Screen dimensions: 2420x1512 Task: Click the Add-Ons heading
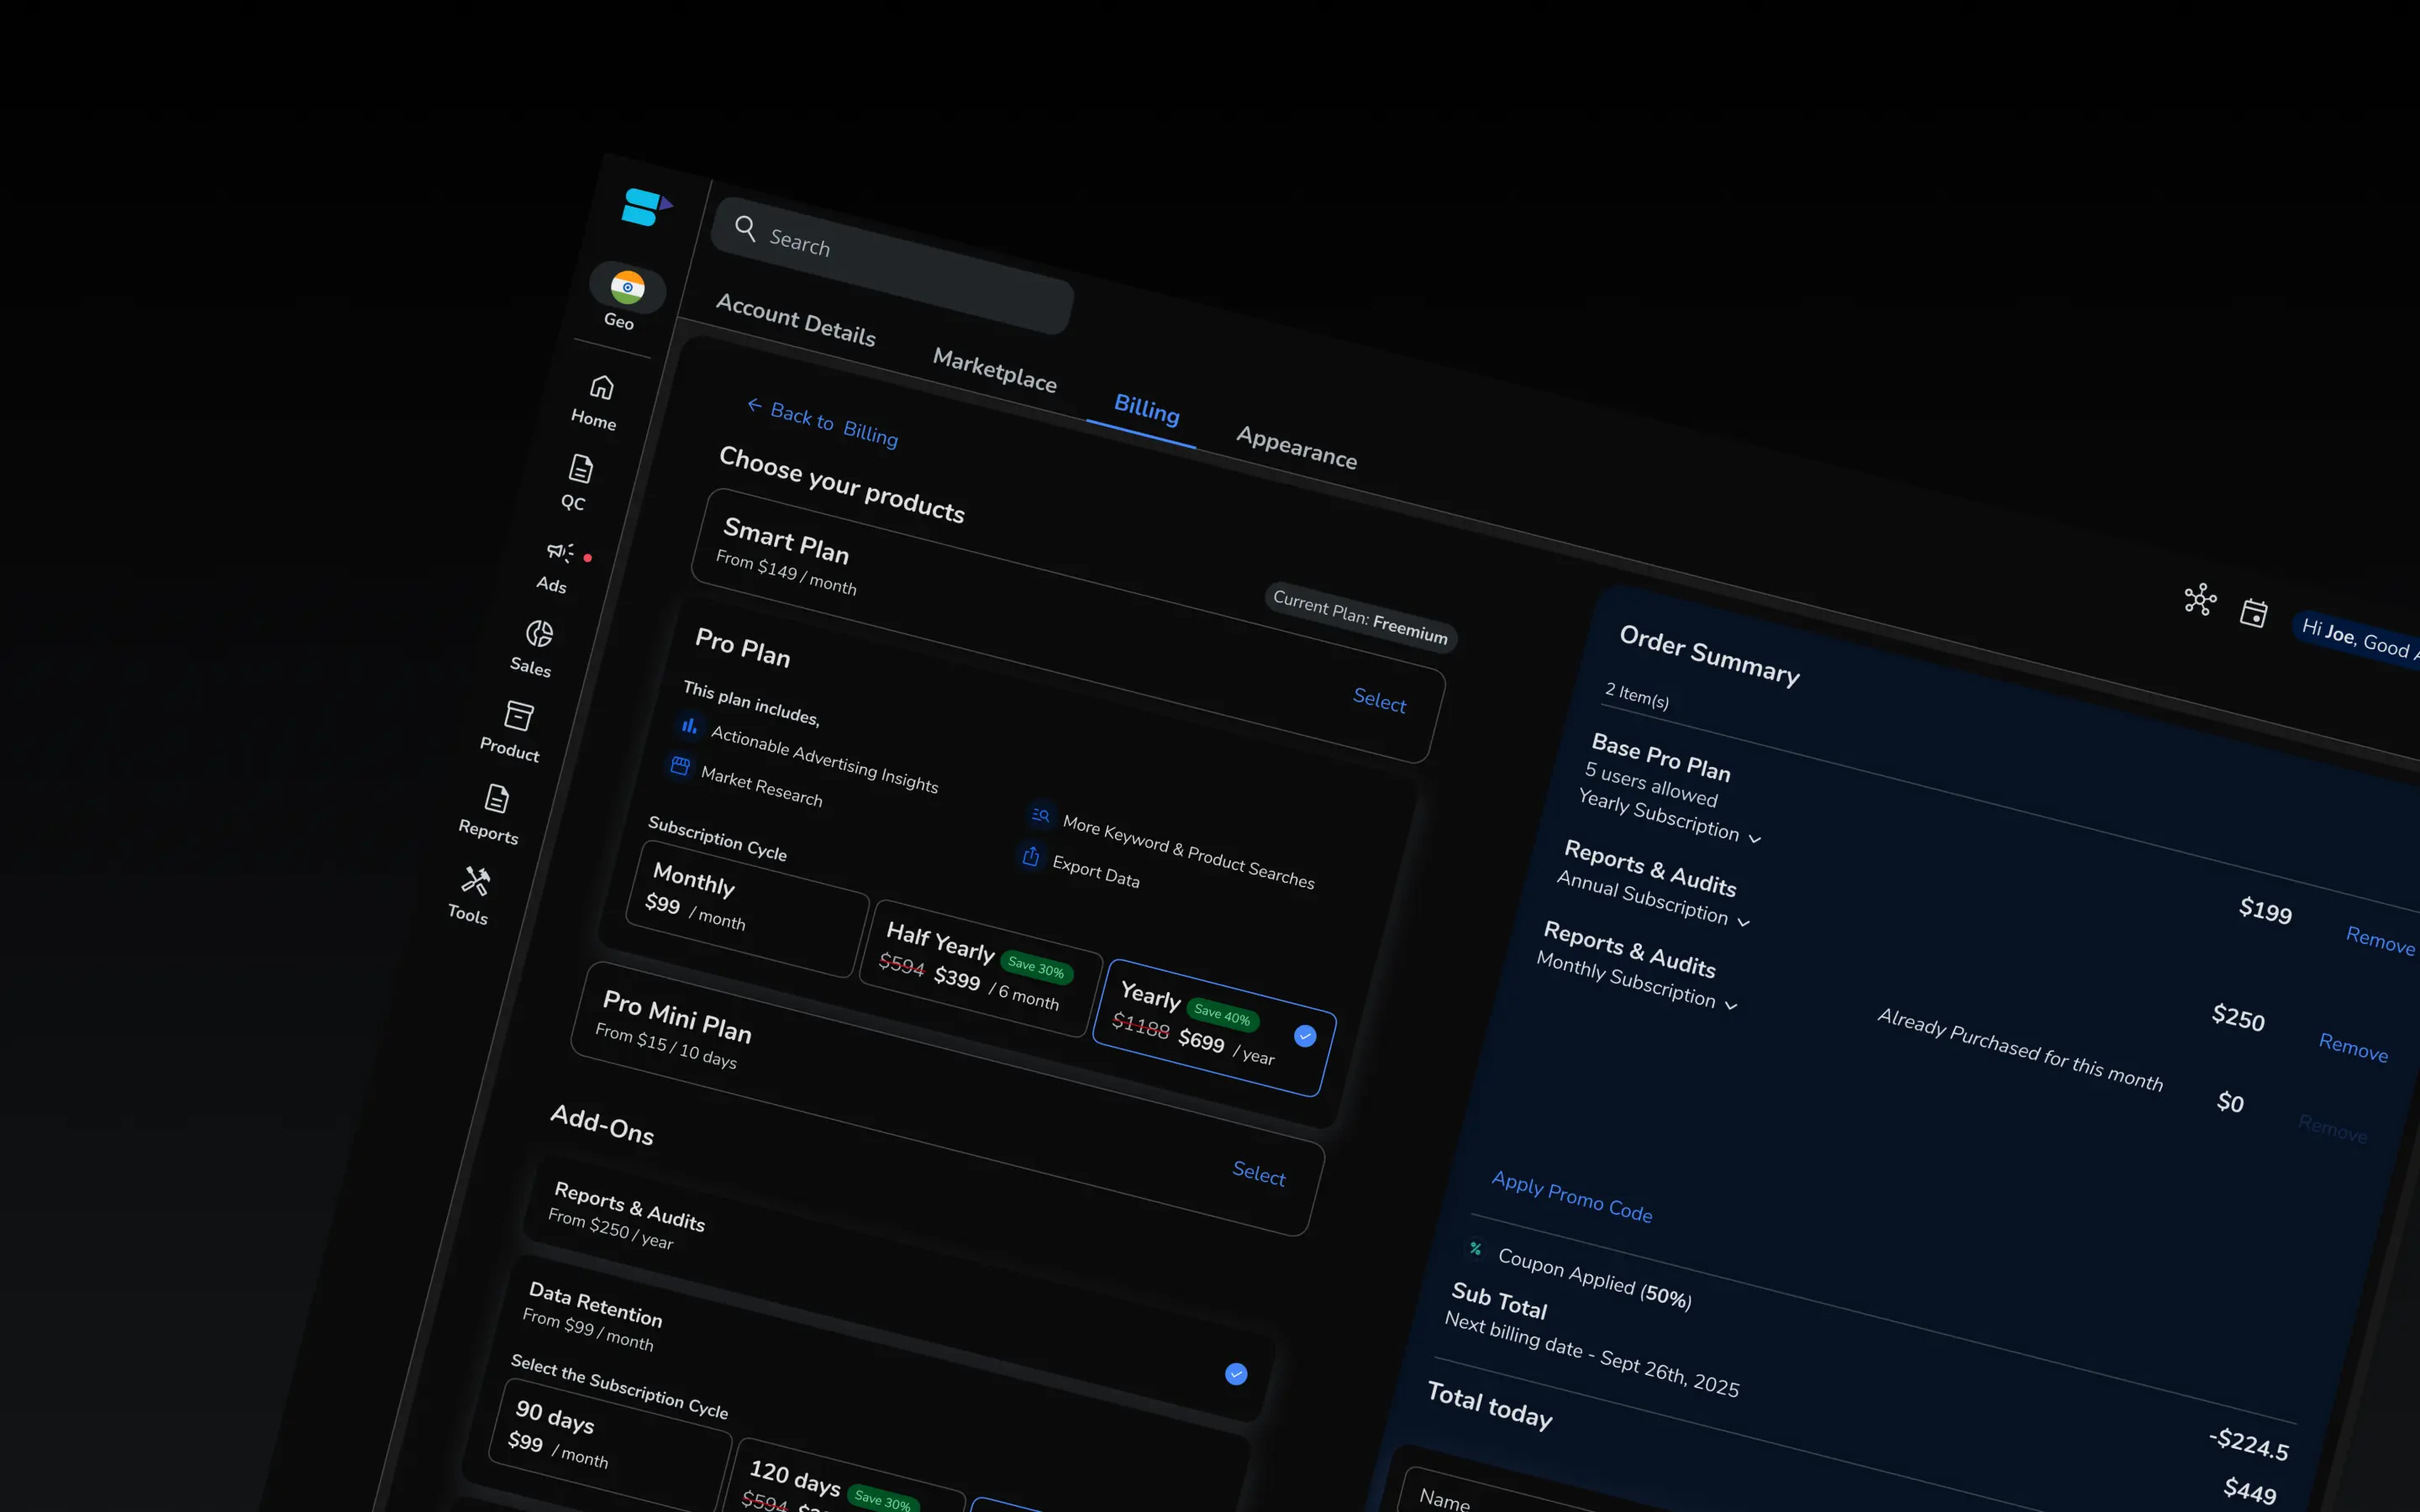coord(603,1124)
